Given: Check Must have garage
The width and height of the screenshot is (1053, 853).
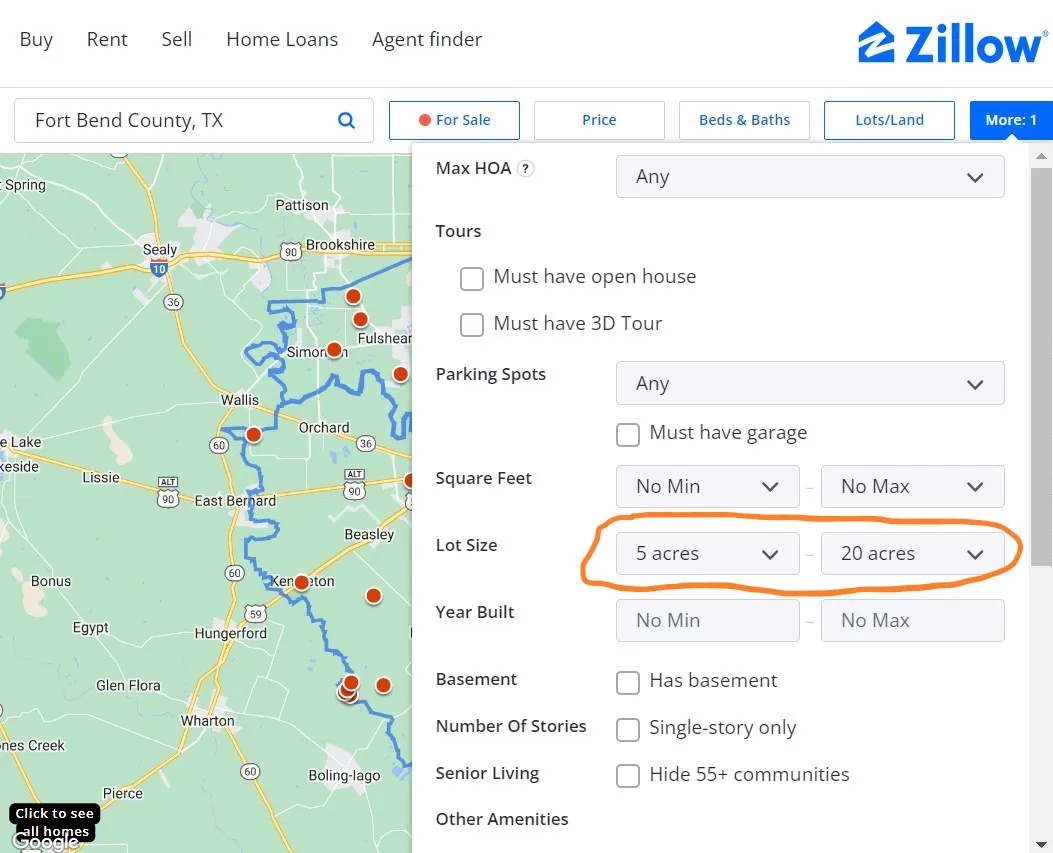Looking at the screenshot, I should pyautogui.click(x=628, y=435).
